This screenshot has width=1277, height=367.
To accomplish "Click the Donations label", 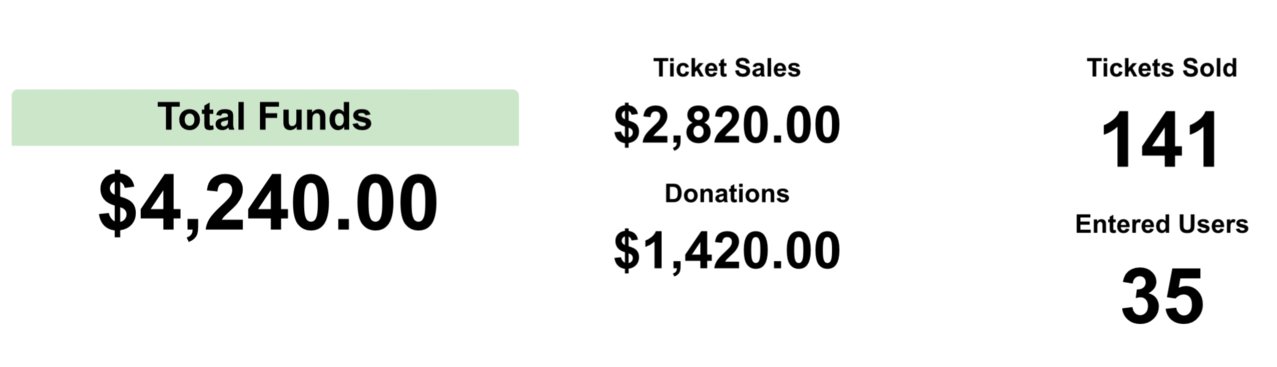I will 727,193.
